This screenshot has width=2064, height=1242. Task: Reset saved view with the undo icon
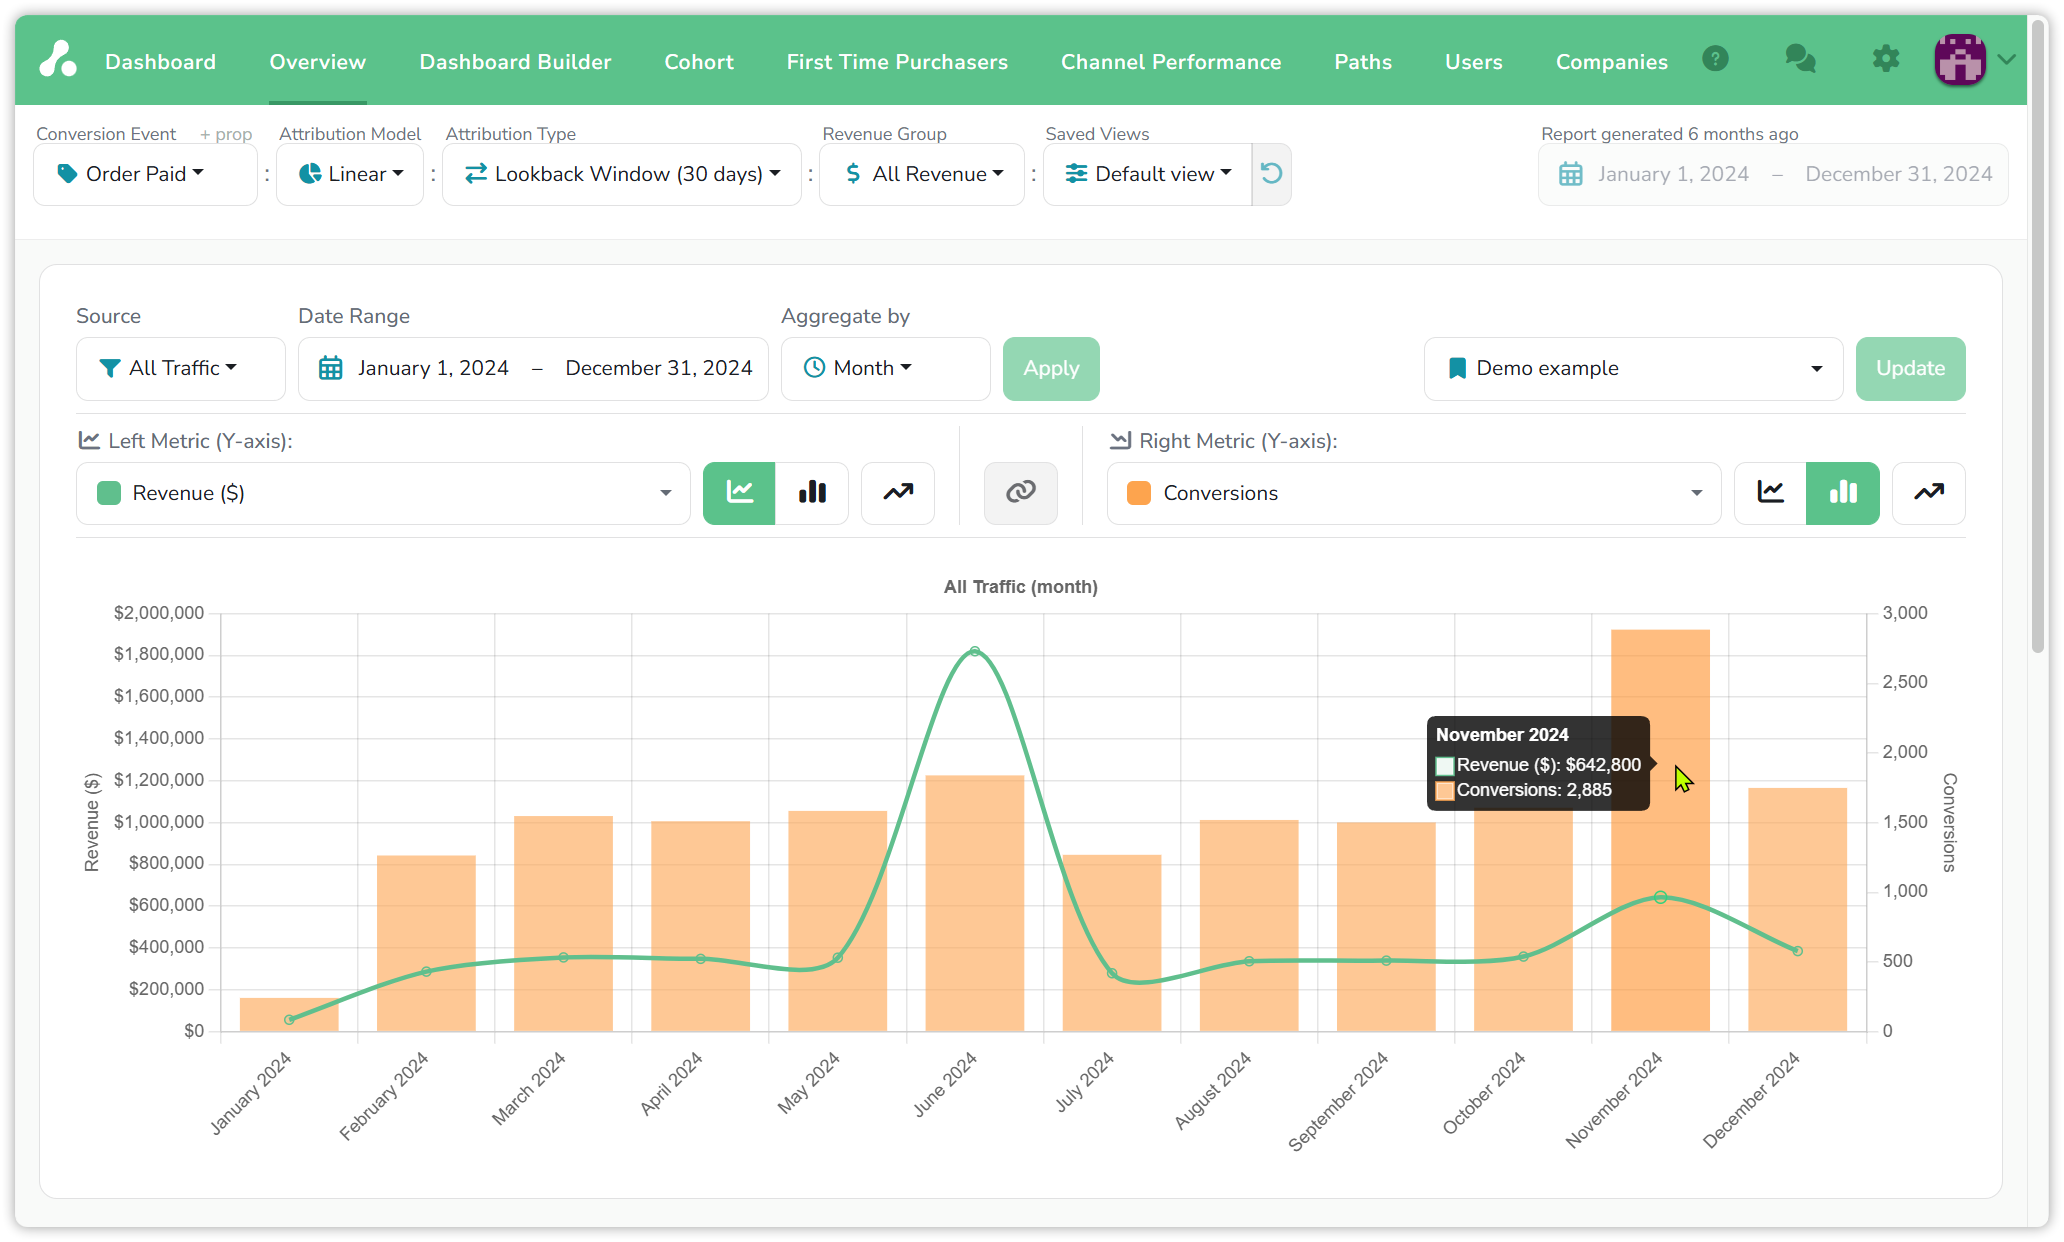[1271, 174]
